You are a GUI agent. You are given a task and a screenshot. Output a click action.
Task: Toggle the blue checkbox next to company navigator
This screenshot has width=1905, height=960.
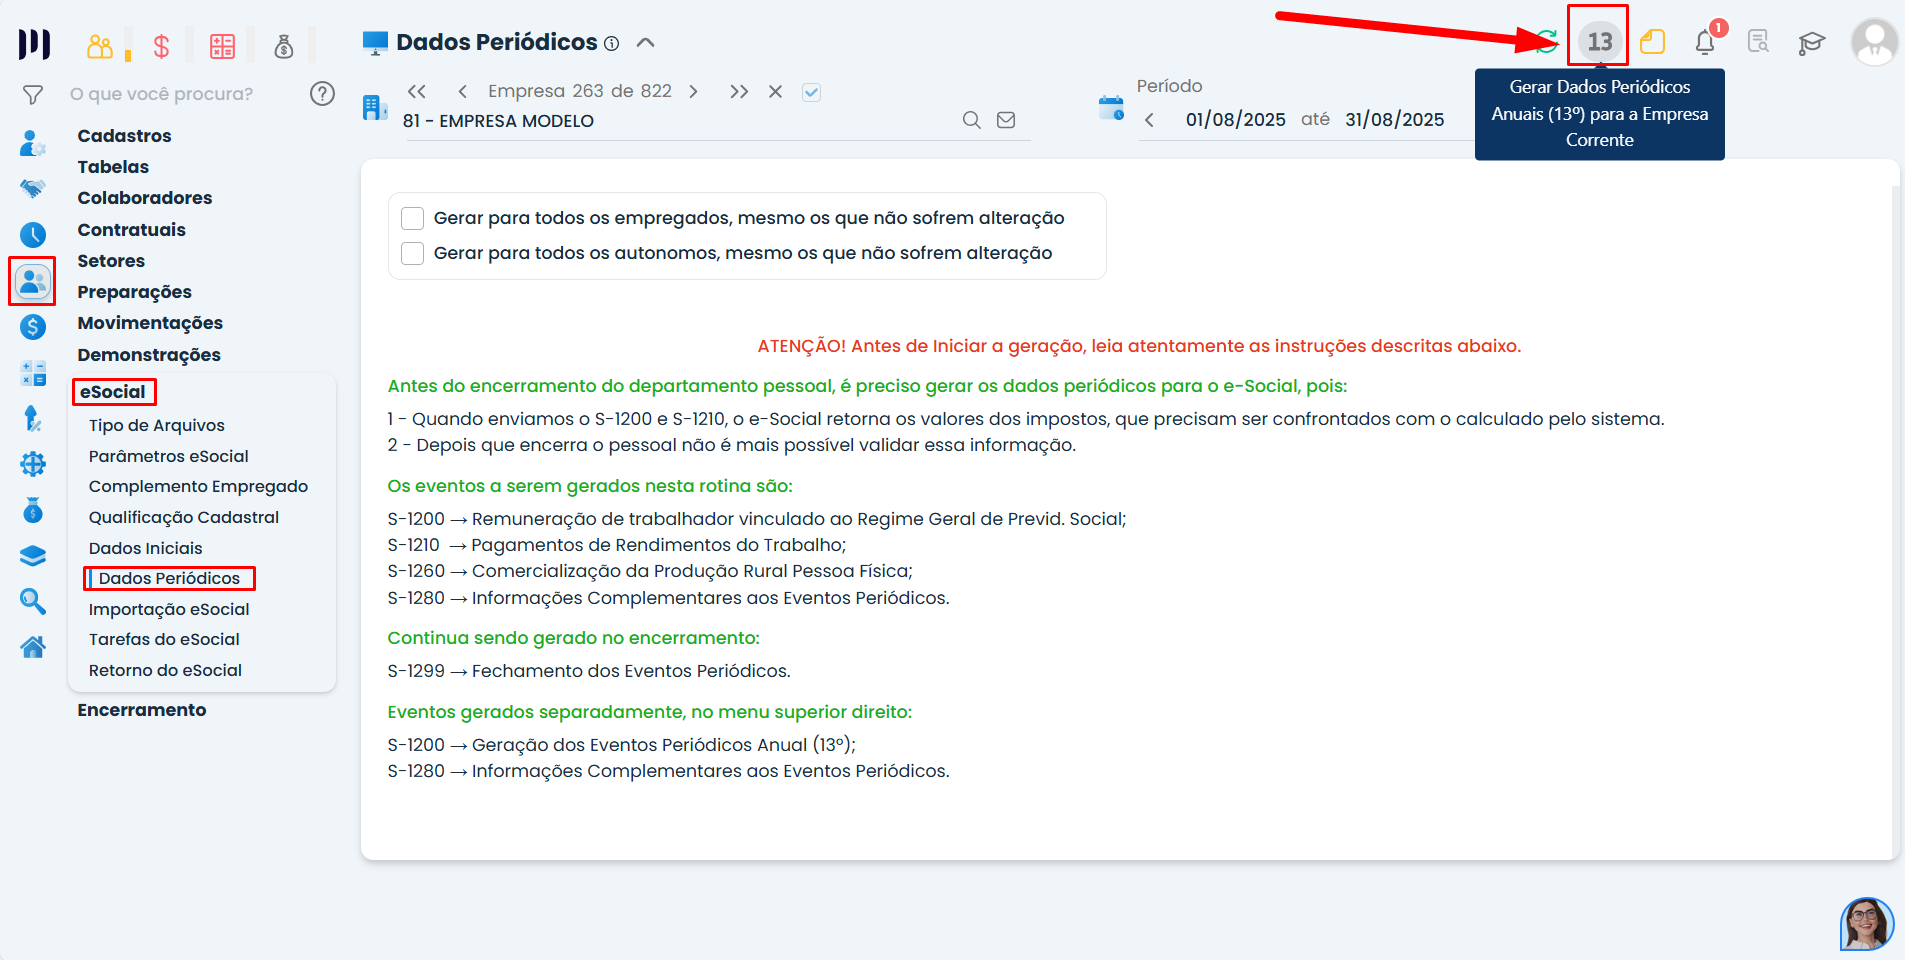point(811,92)
